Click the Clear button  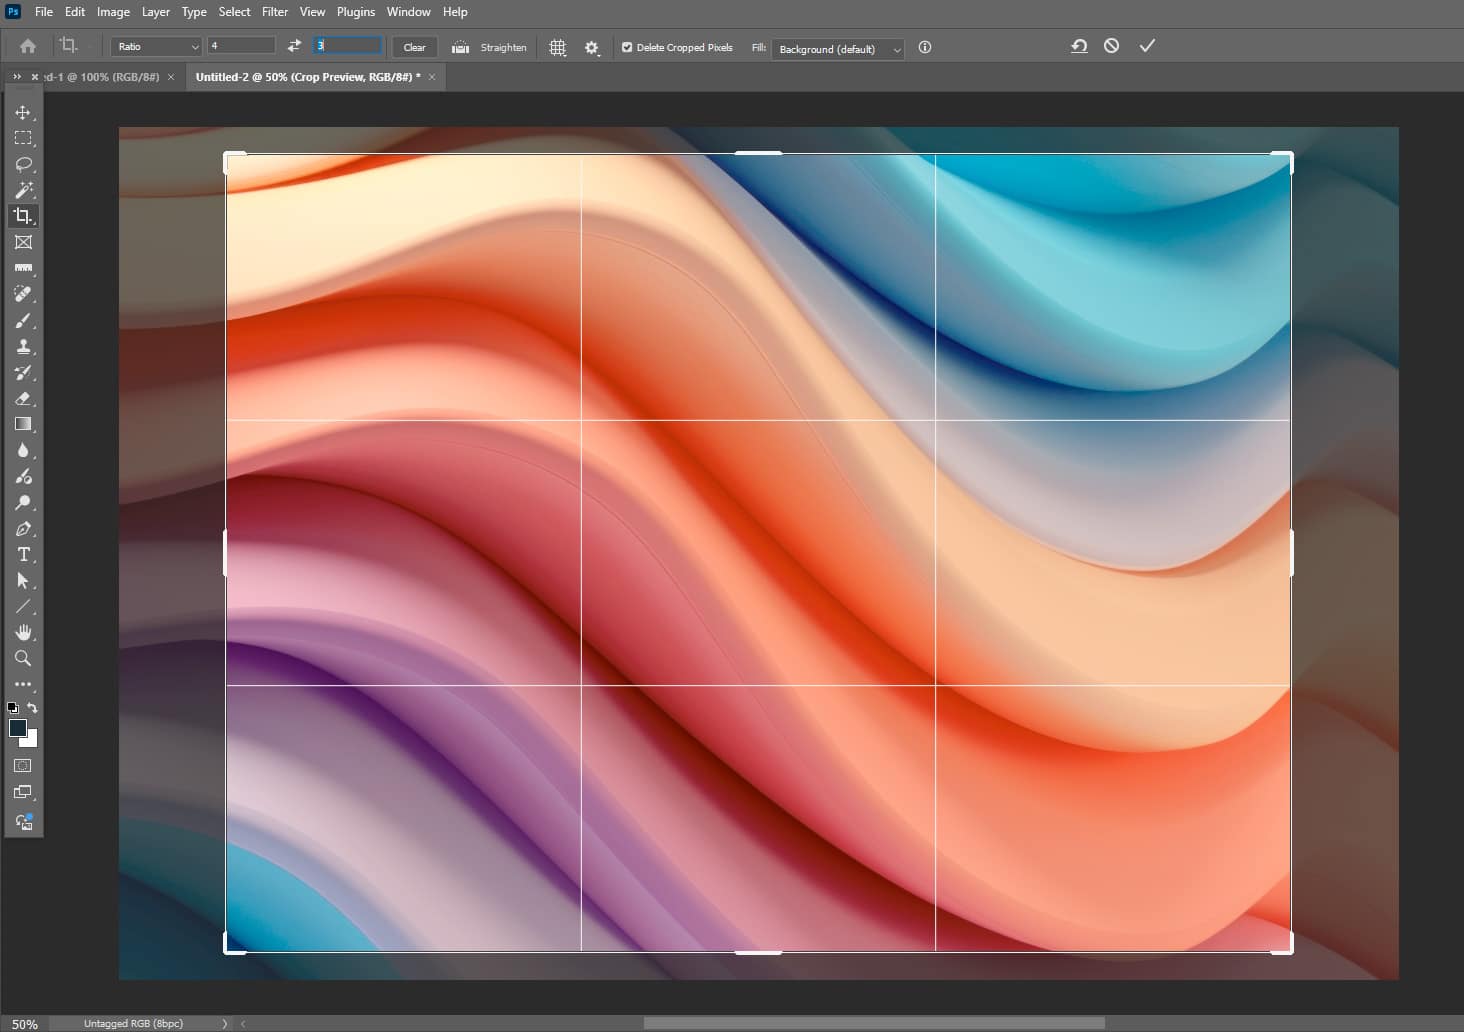414,47
